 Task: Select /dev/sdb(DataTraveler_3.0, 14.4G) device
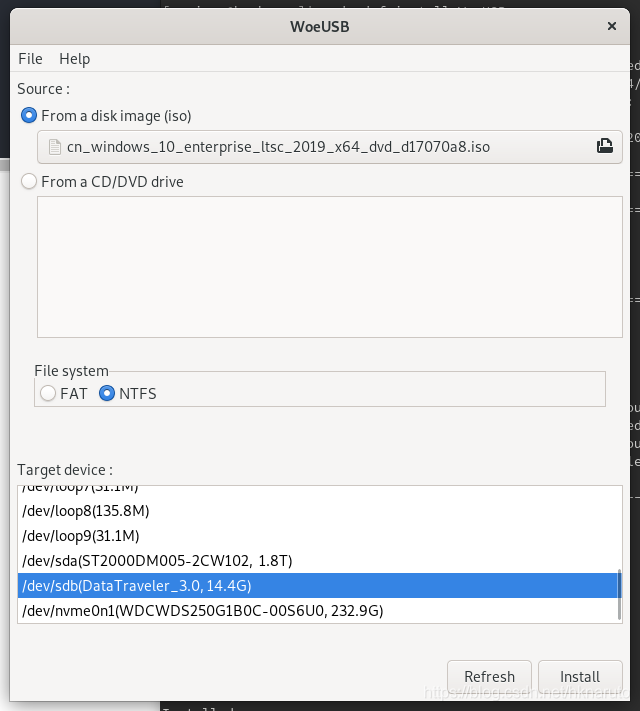click(x=318, y=586)
